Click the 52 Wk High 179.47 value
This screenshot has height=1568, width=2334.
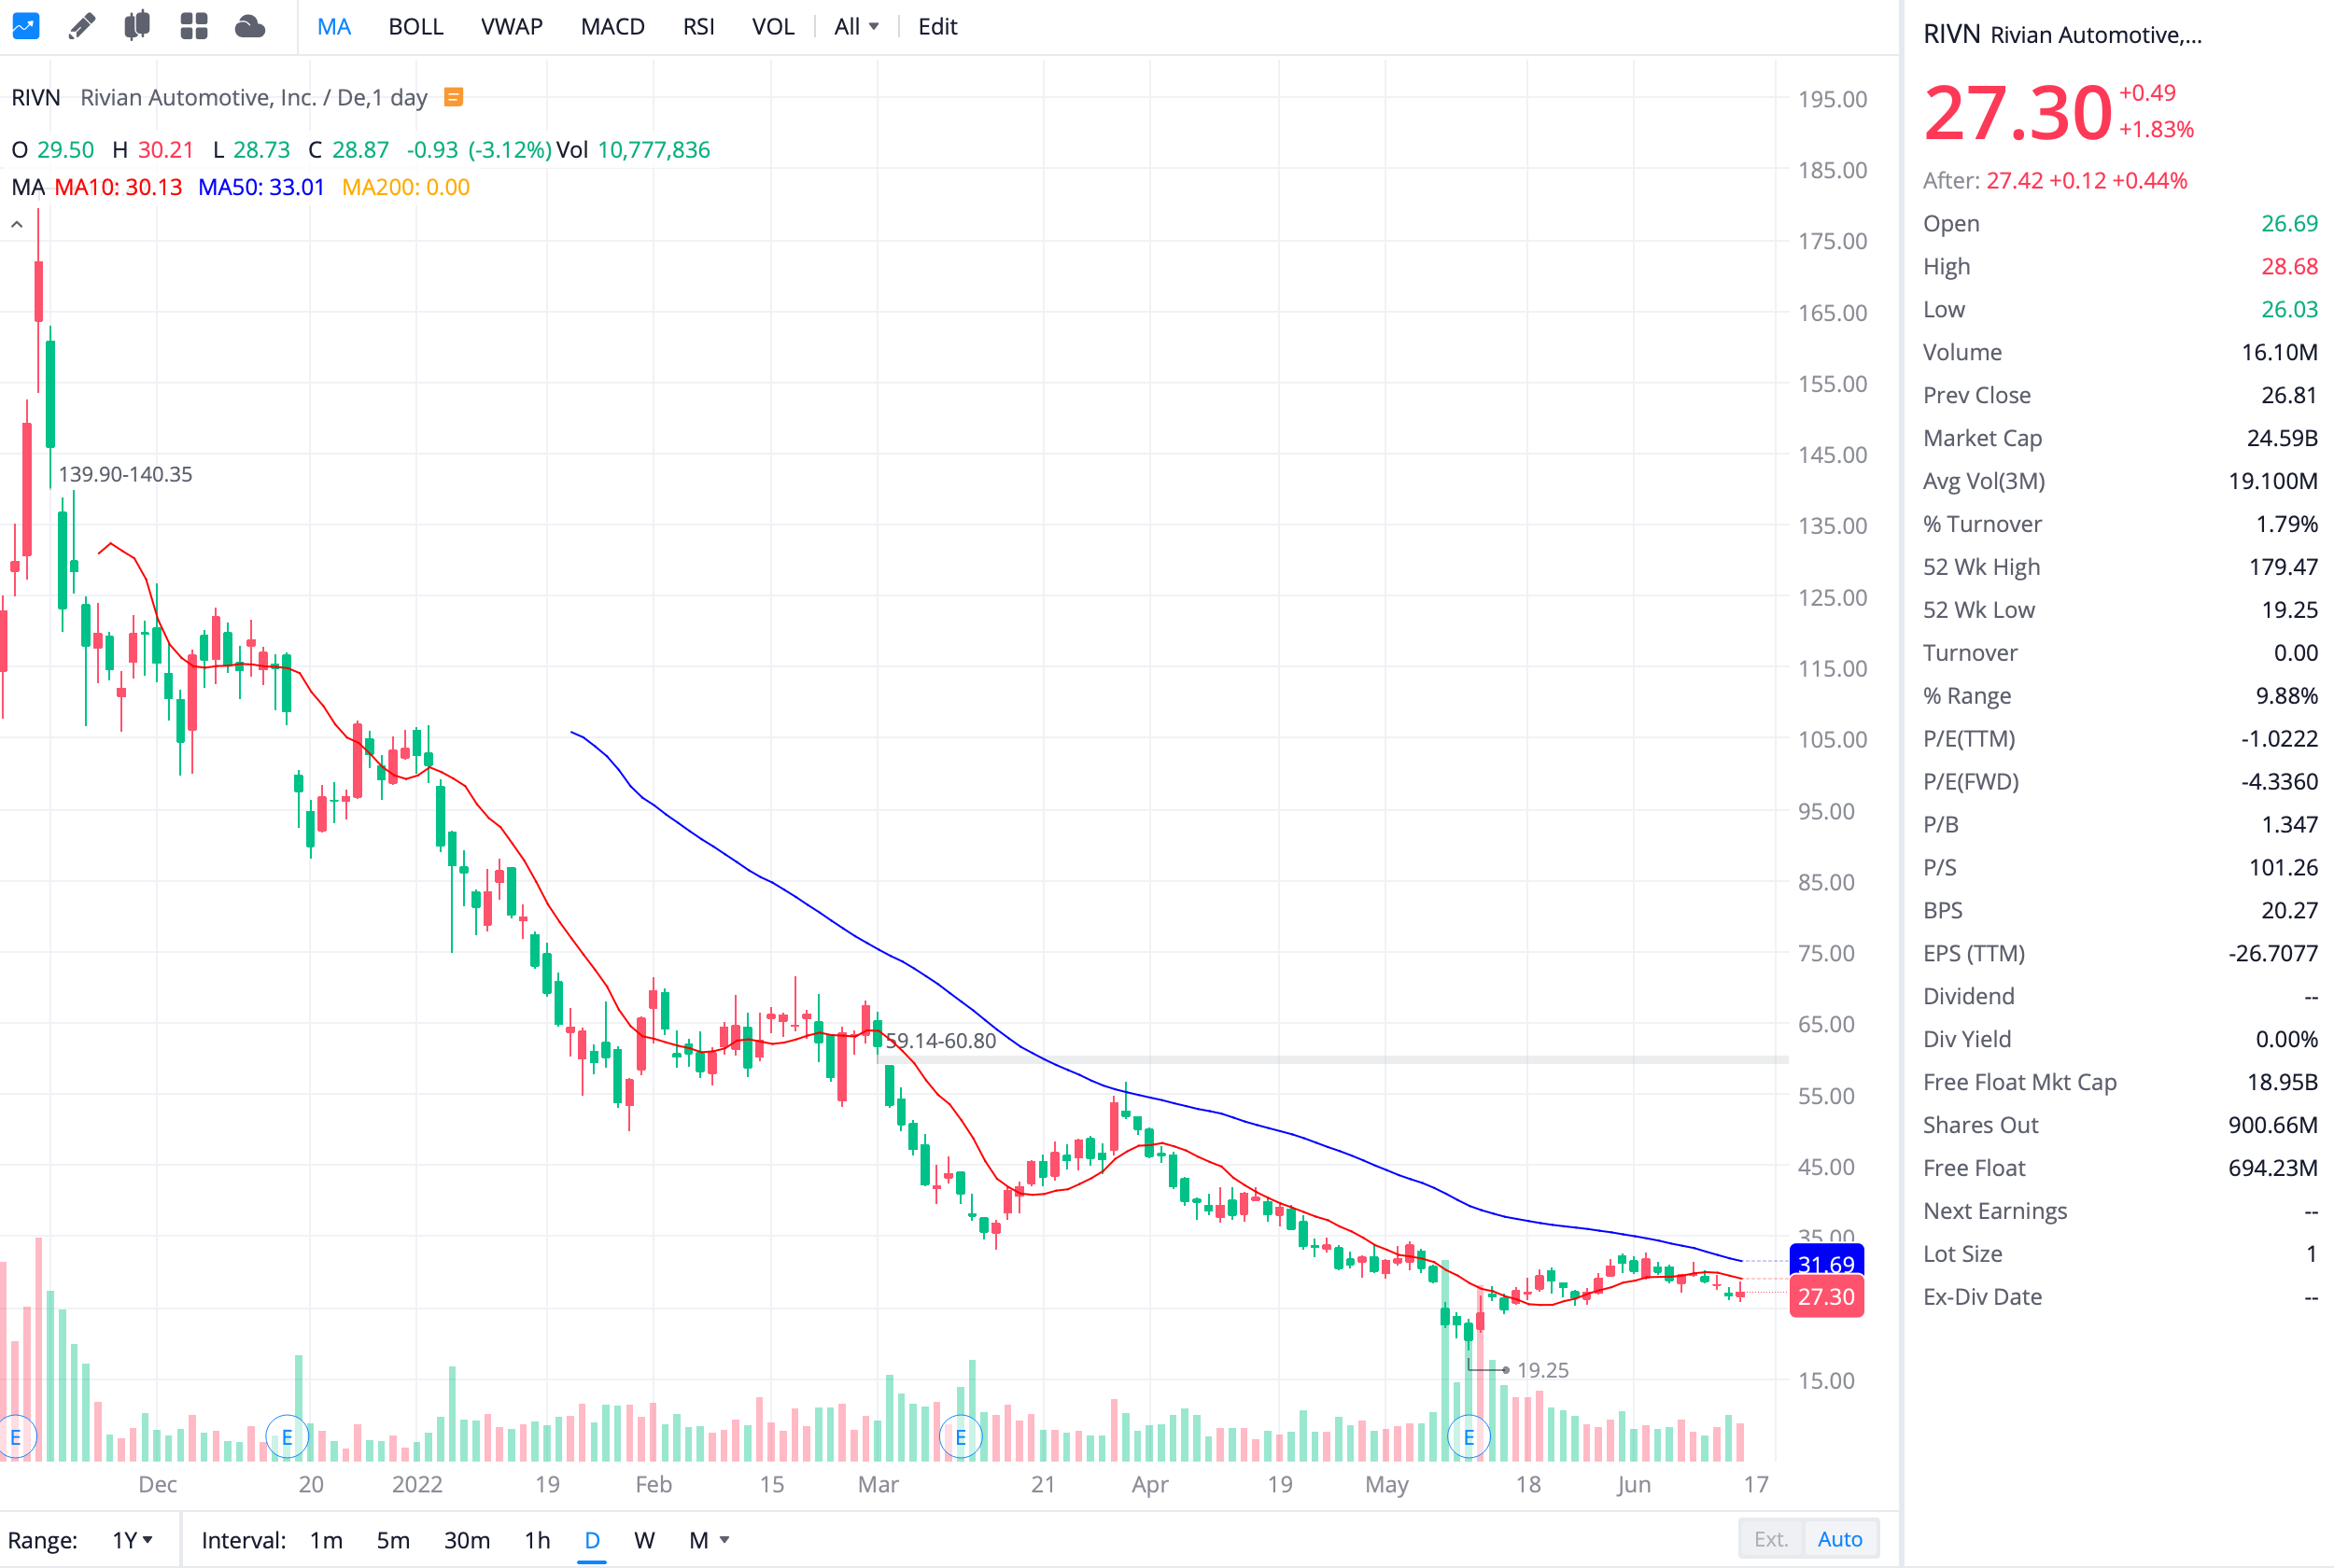[x=2283, y=567]
